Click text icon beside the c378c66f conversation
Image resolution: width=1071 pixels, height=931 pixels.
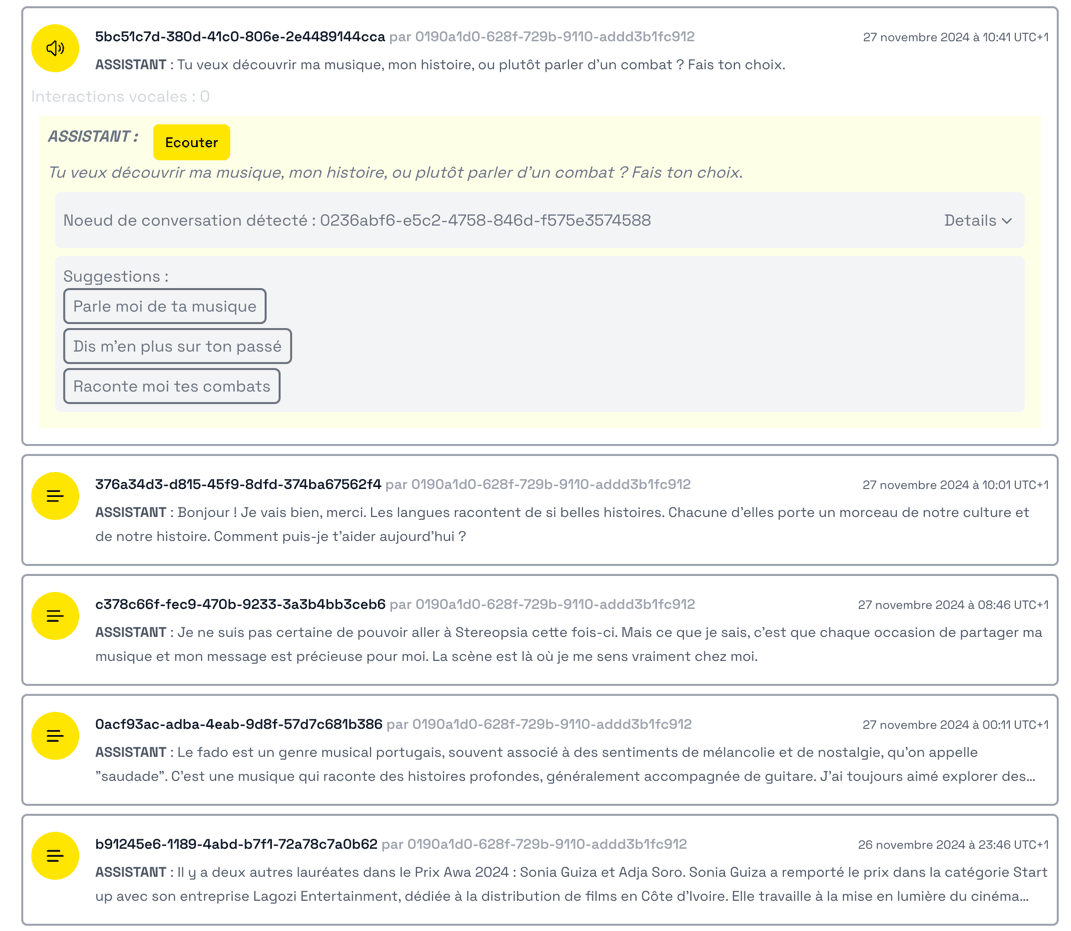click(55, 616)
